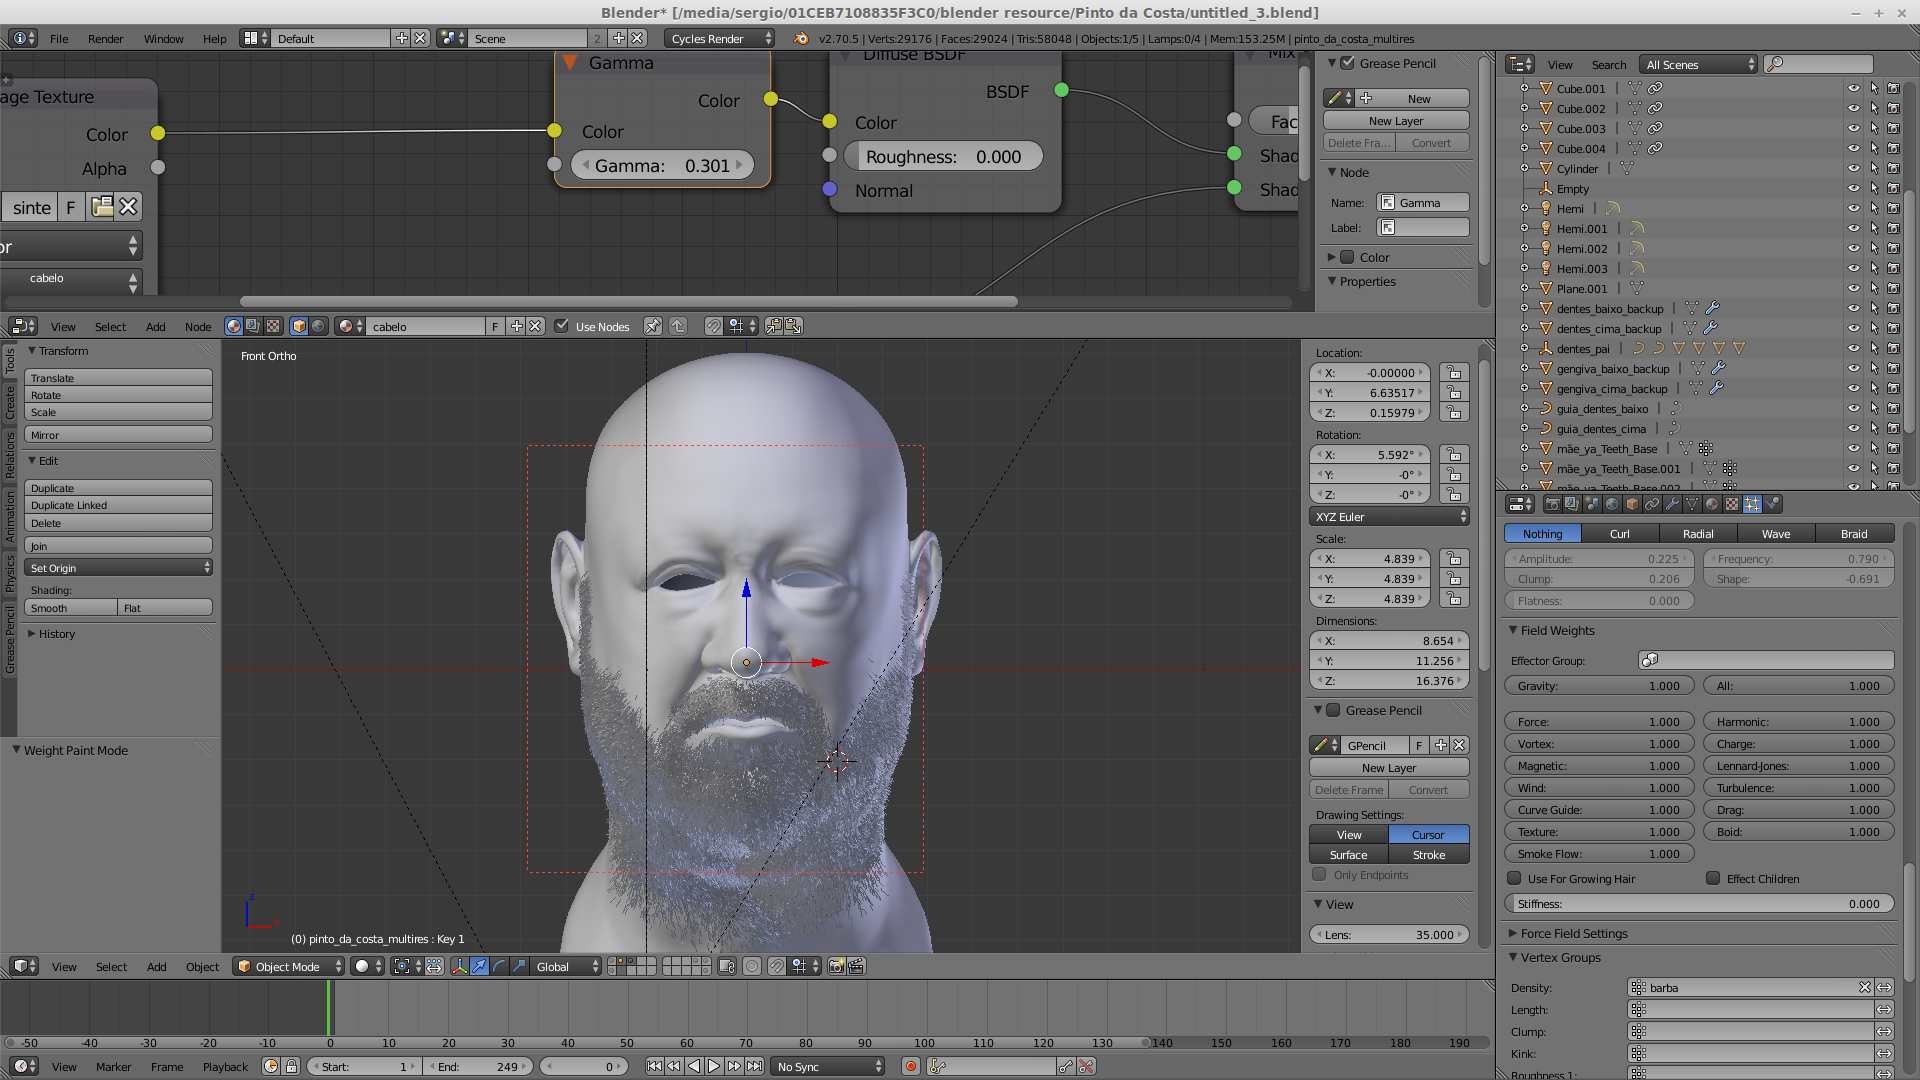Image resolution: width=1920 pixels, height=1080 pixels.
Task: Select the Braid kink tab
Action: 1854,534
